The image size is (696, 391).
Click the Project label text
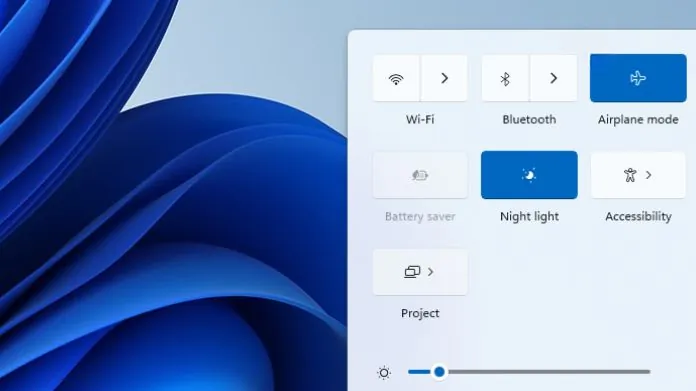[x=420, y=313]
